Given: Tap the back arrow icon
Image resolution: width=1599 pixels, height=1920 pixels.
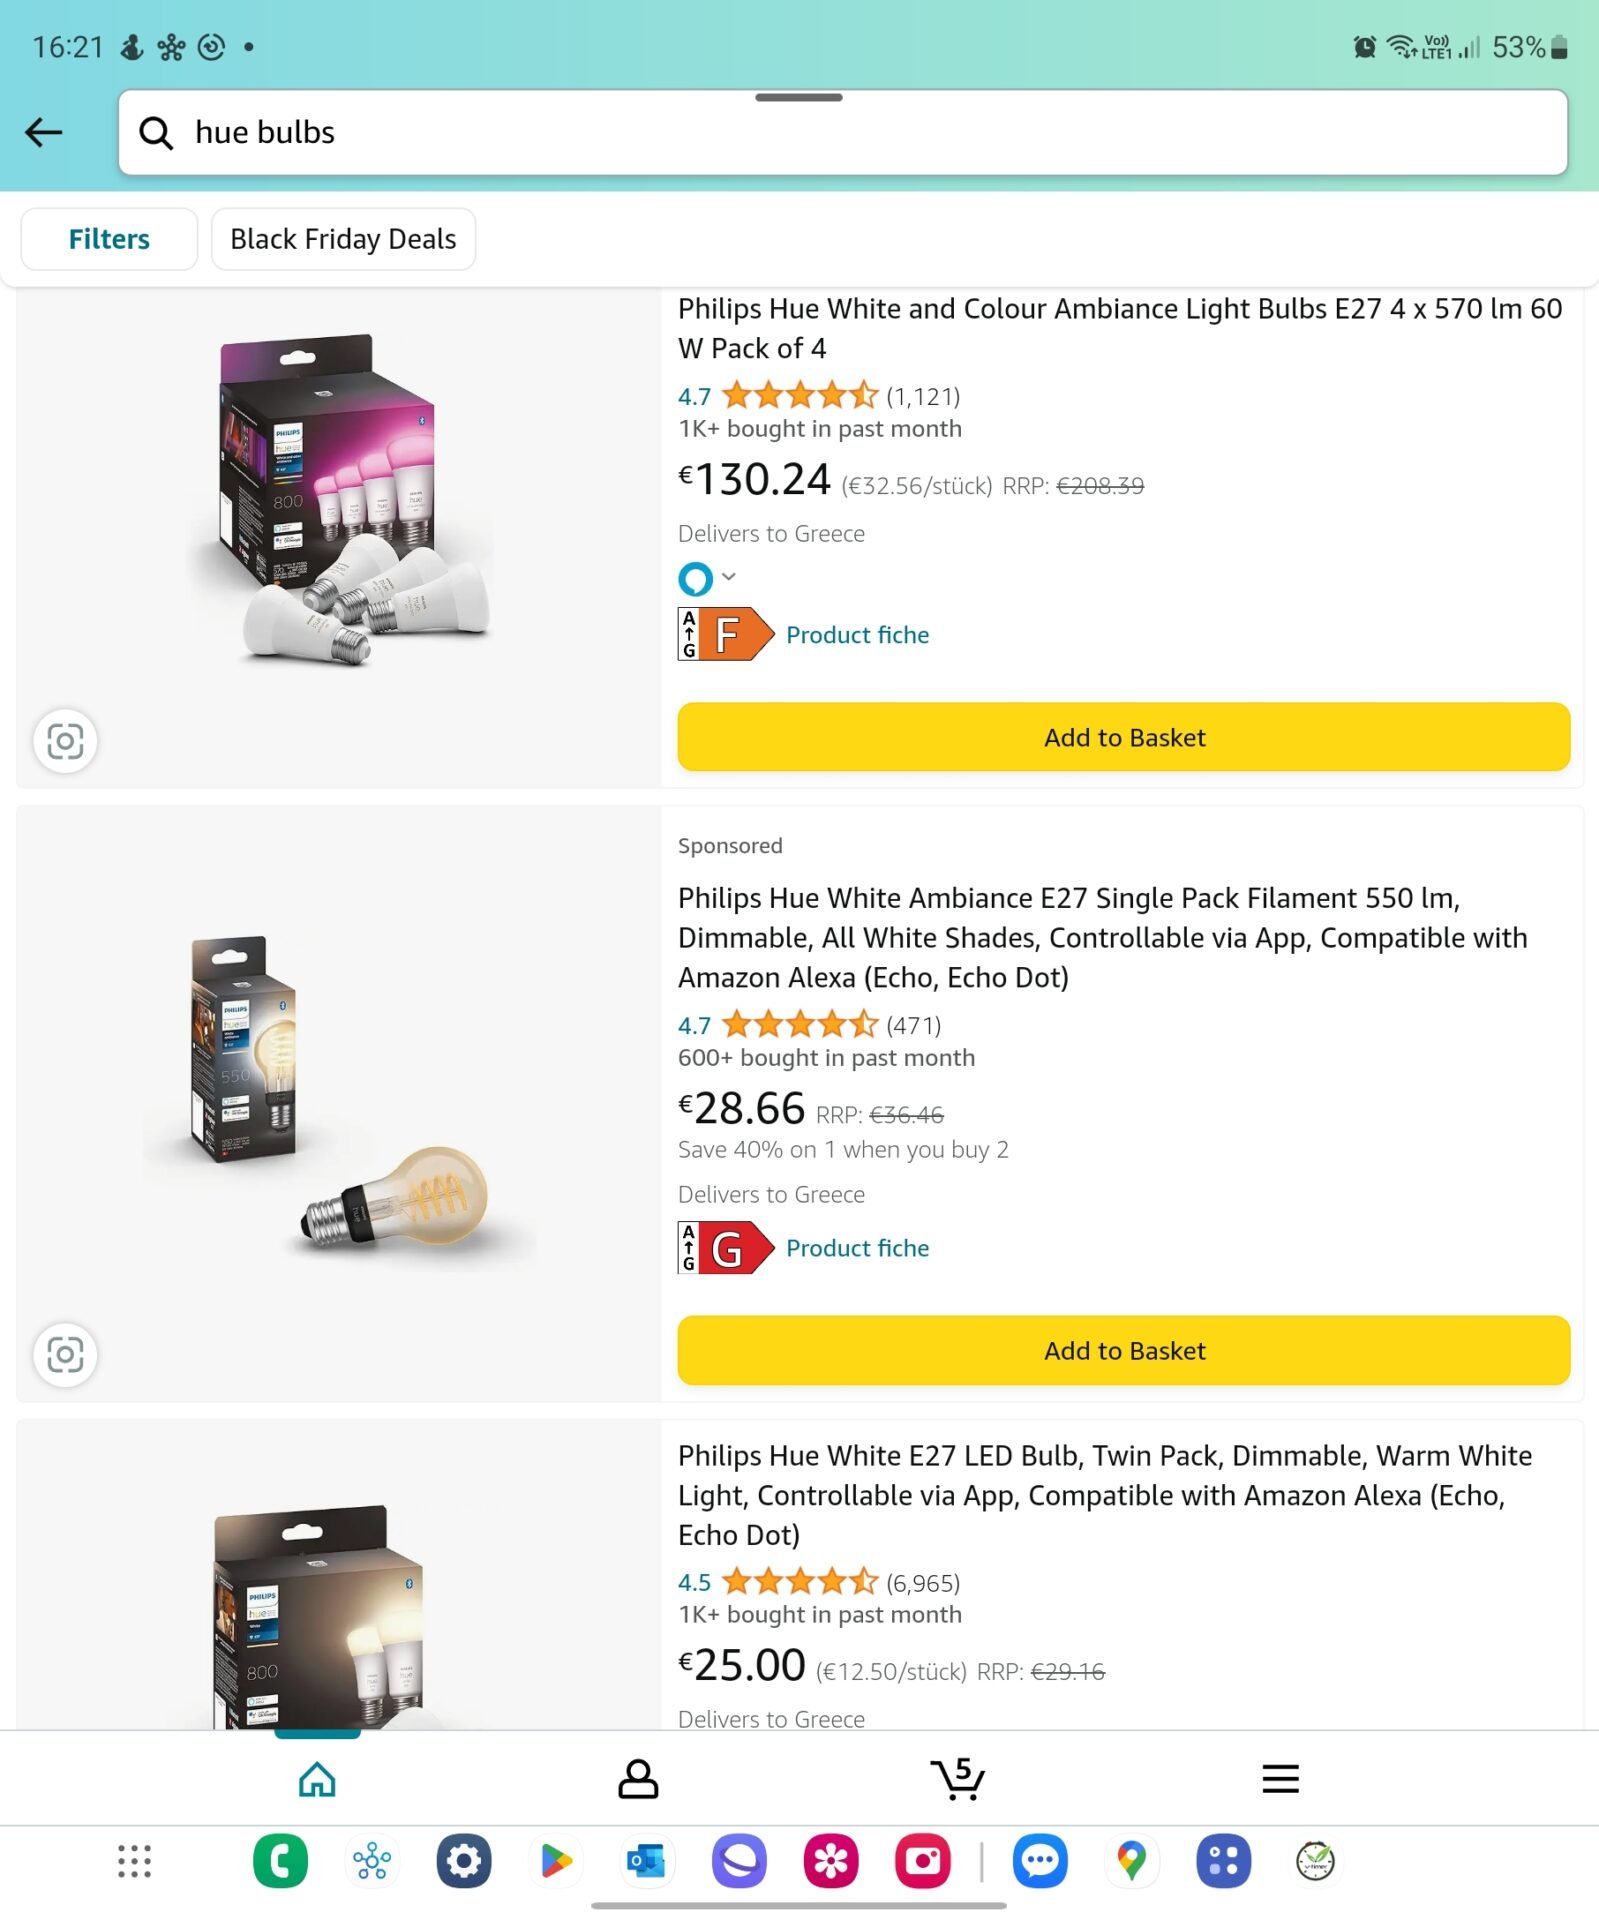Looking at the screenshot, I should point(44,132).
